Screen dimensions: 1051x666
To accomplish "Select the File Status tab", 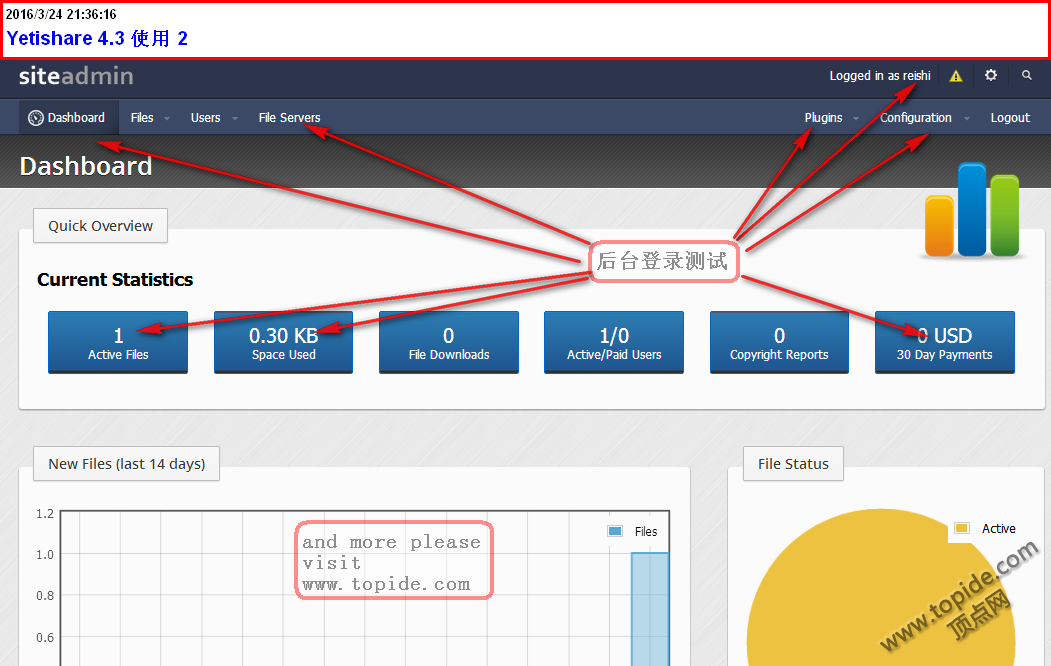I will (x=793, y=464).
